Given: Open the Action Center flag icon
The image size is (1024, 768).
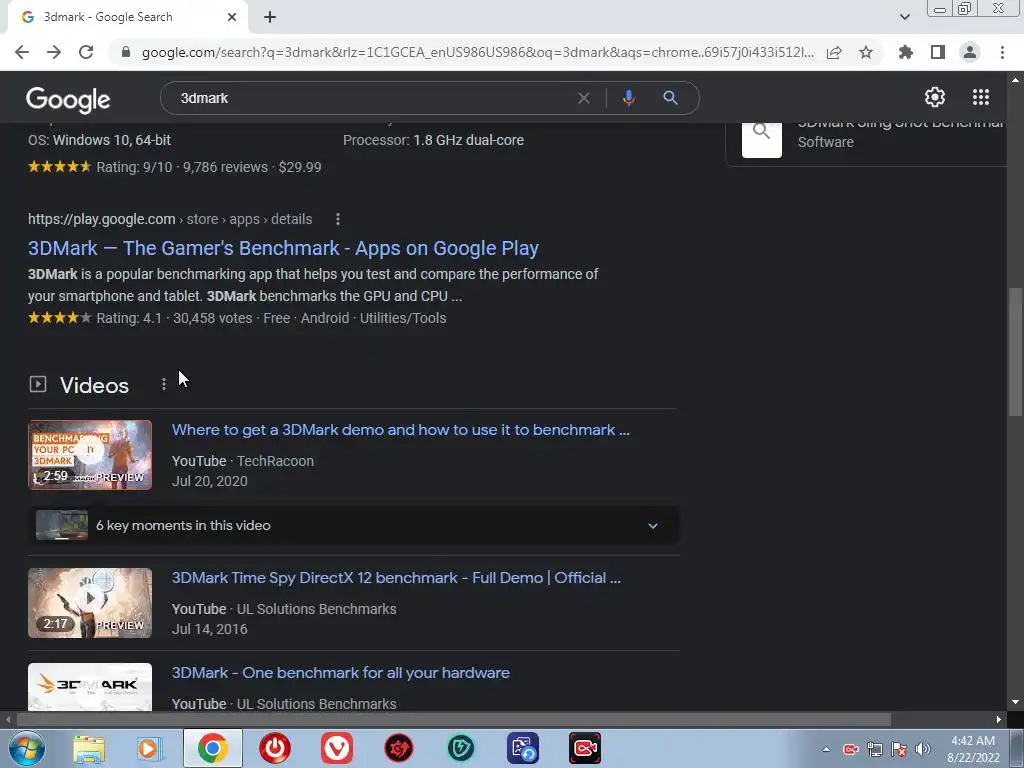Looking at the screenshot, I should click(899, 749).
